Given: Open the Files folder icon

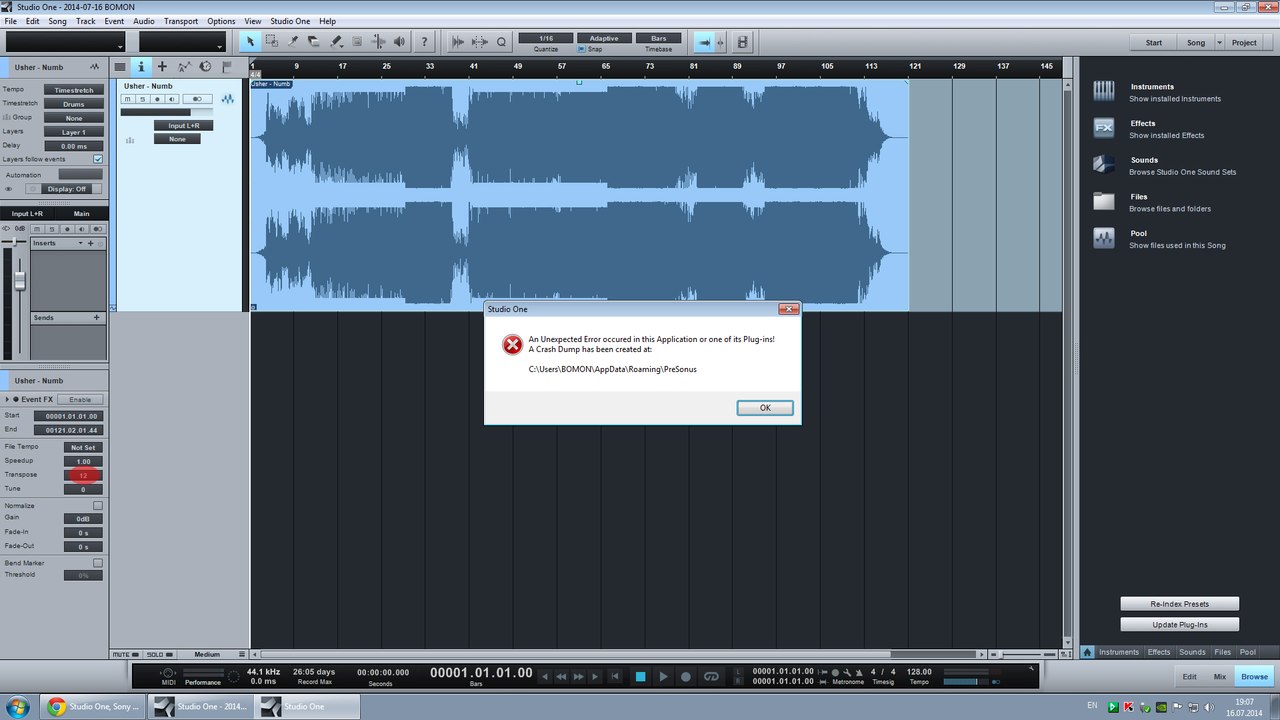Looking at the screenshot, I should 1104,201.
